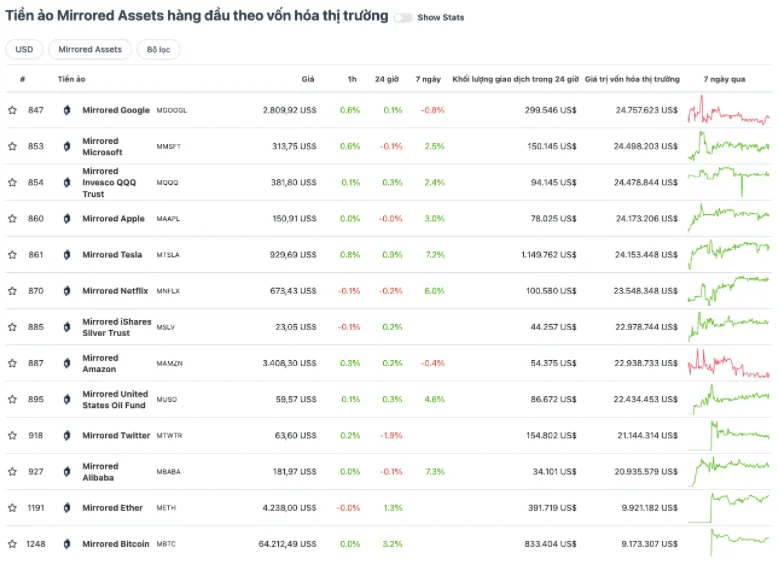View Mirrored Tesla 7-day sparkline chart
Viewport: 779px width, 567px height.
point(729,255)
